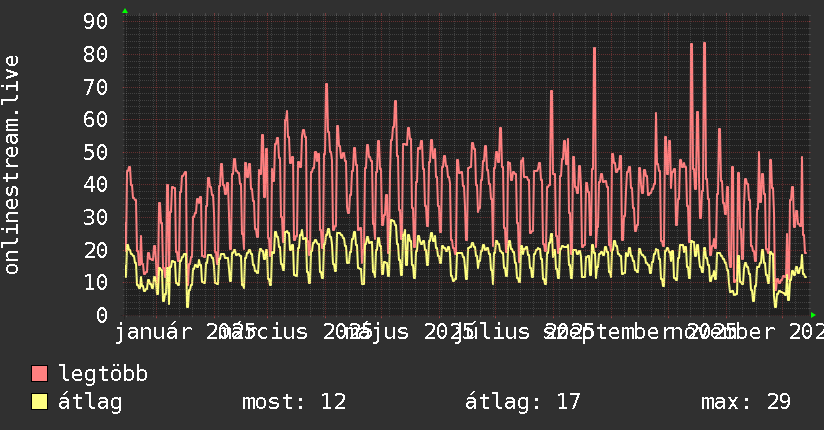The image size is (824, 430).
Task: Click the 50 label on y-axis
Action: pos(95,152)
